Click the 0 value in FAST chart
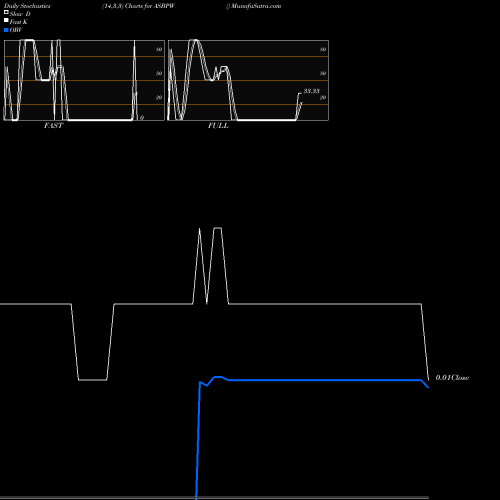Screen dimensions: 500x500 [x=142, y=118]
